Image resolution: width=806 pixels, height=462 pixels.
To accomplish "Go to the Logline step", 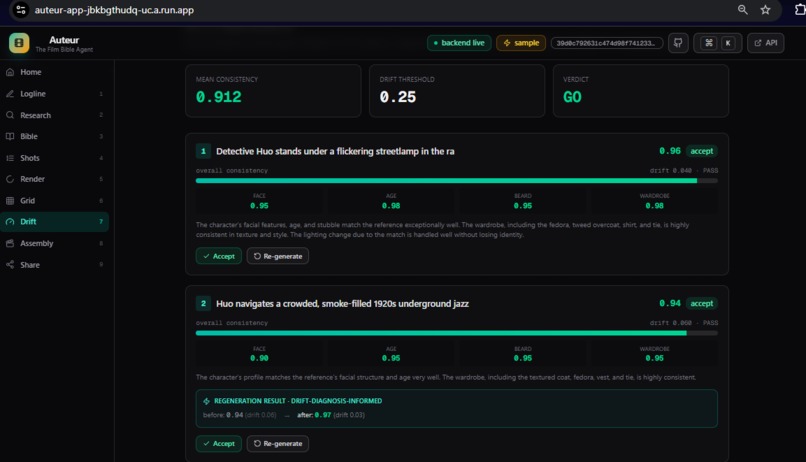I will [54, 94].
